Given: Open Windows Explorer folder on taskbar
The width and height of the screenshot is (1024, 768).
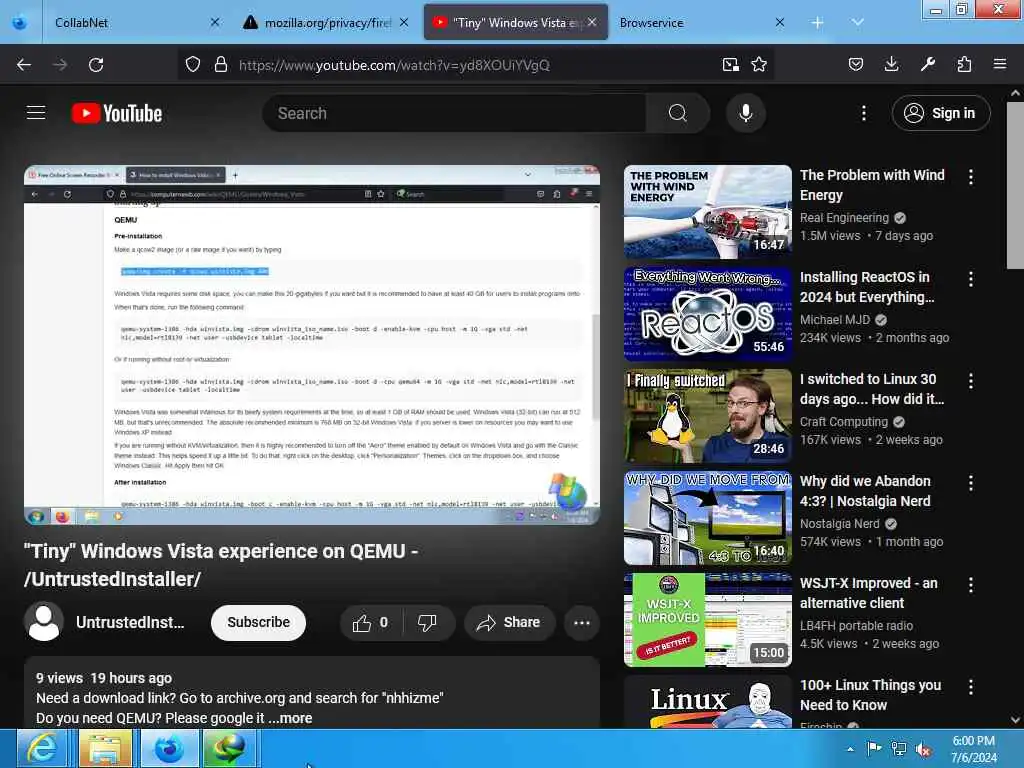Looking at the screenshot, I should coord(104,748).
